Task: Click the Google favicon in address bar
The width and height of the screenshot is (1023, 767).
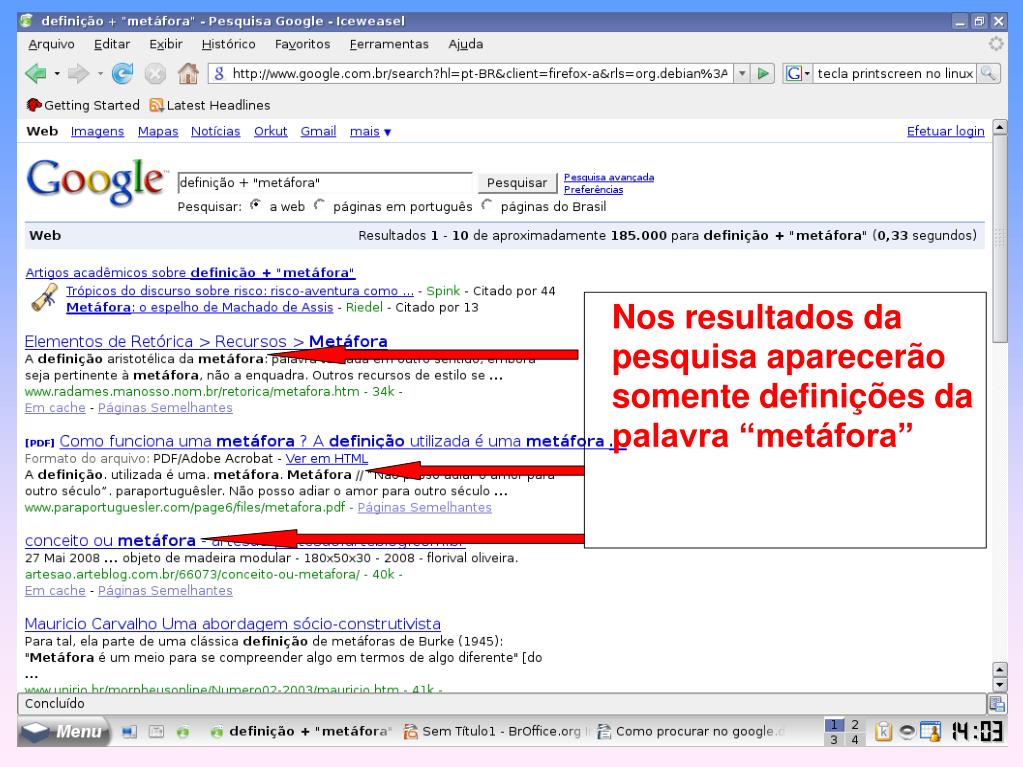Action: click(x=219, y=74)
